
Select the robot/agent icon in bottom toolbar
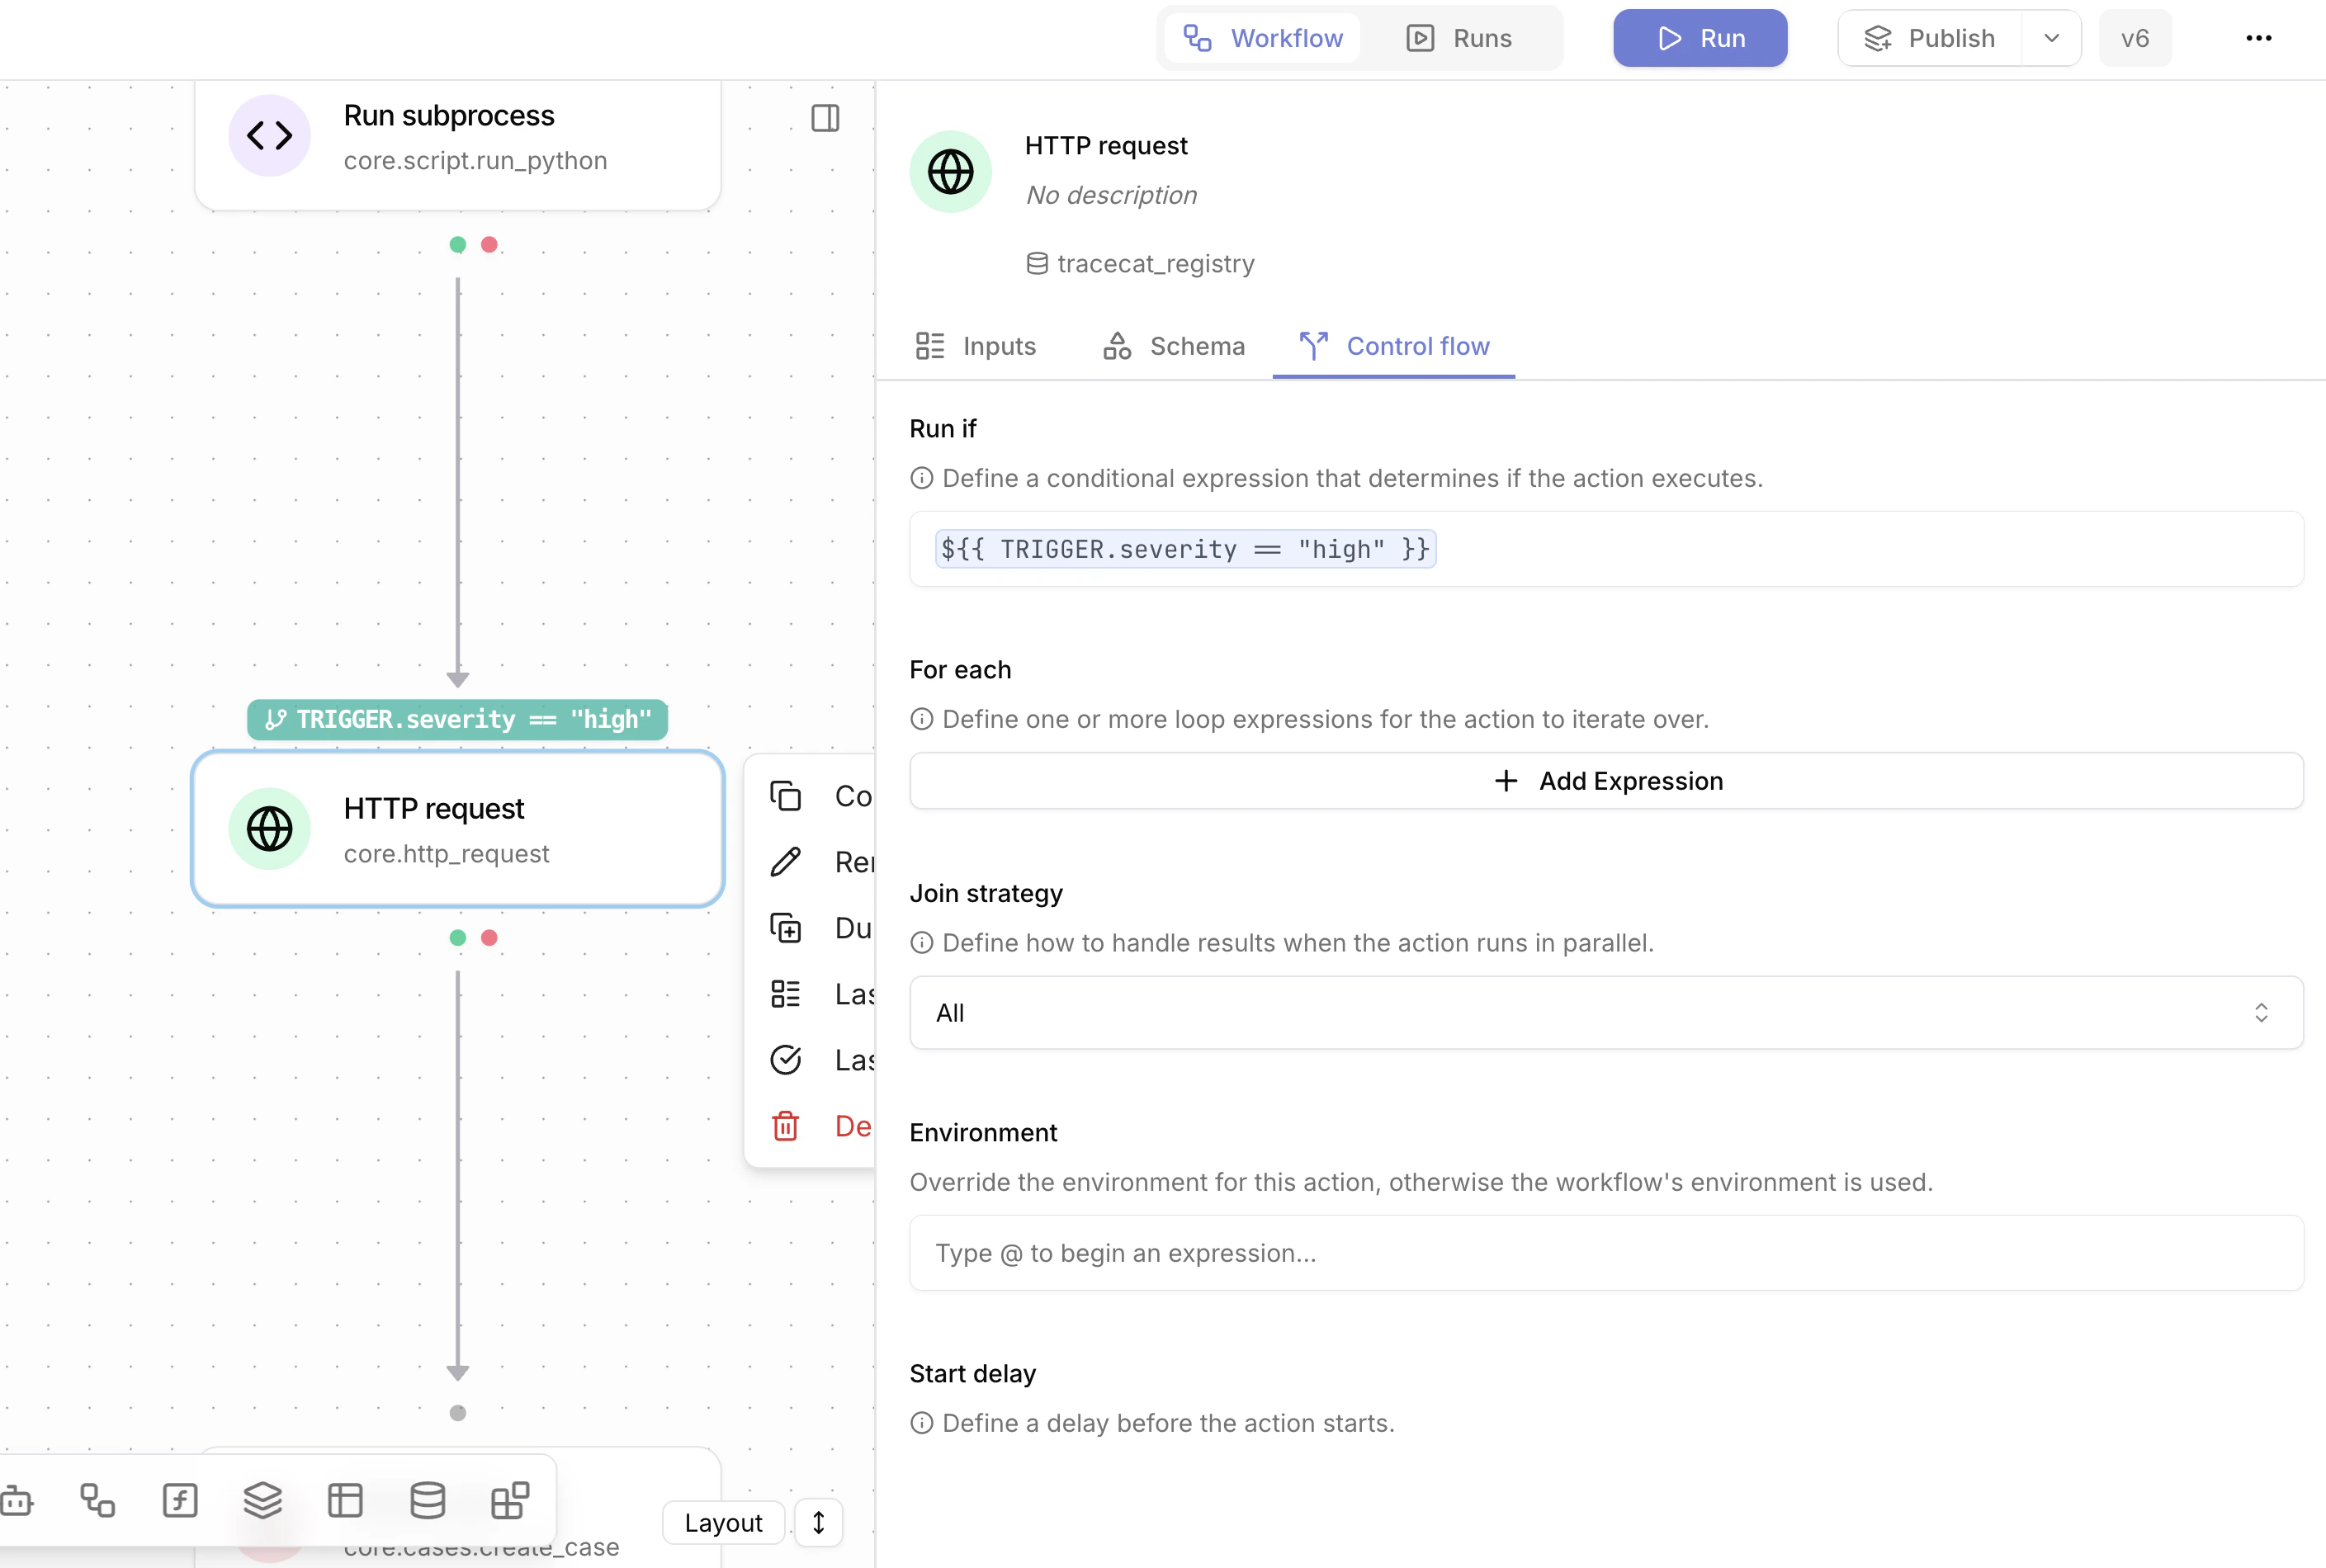(x=16, y=1500)
